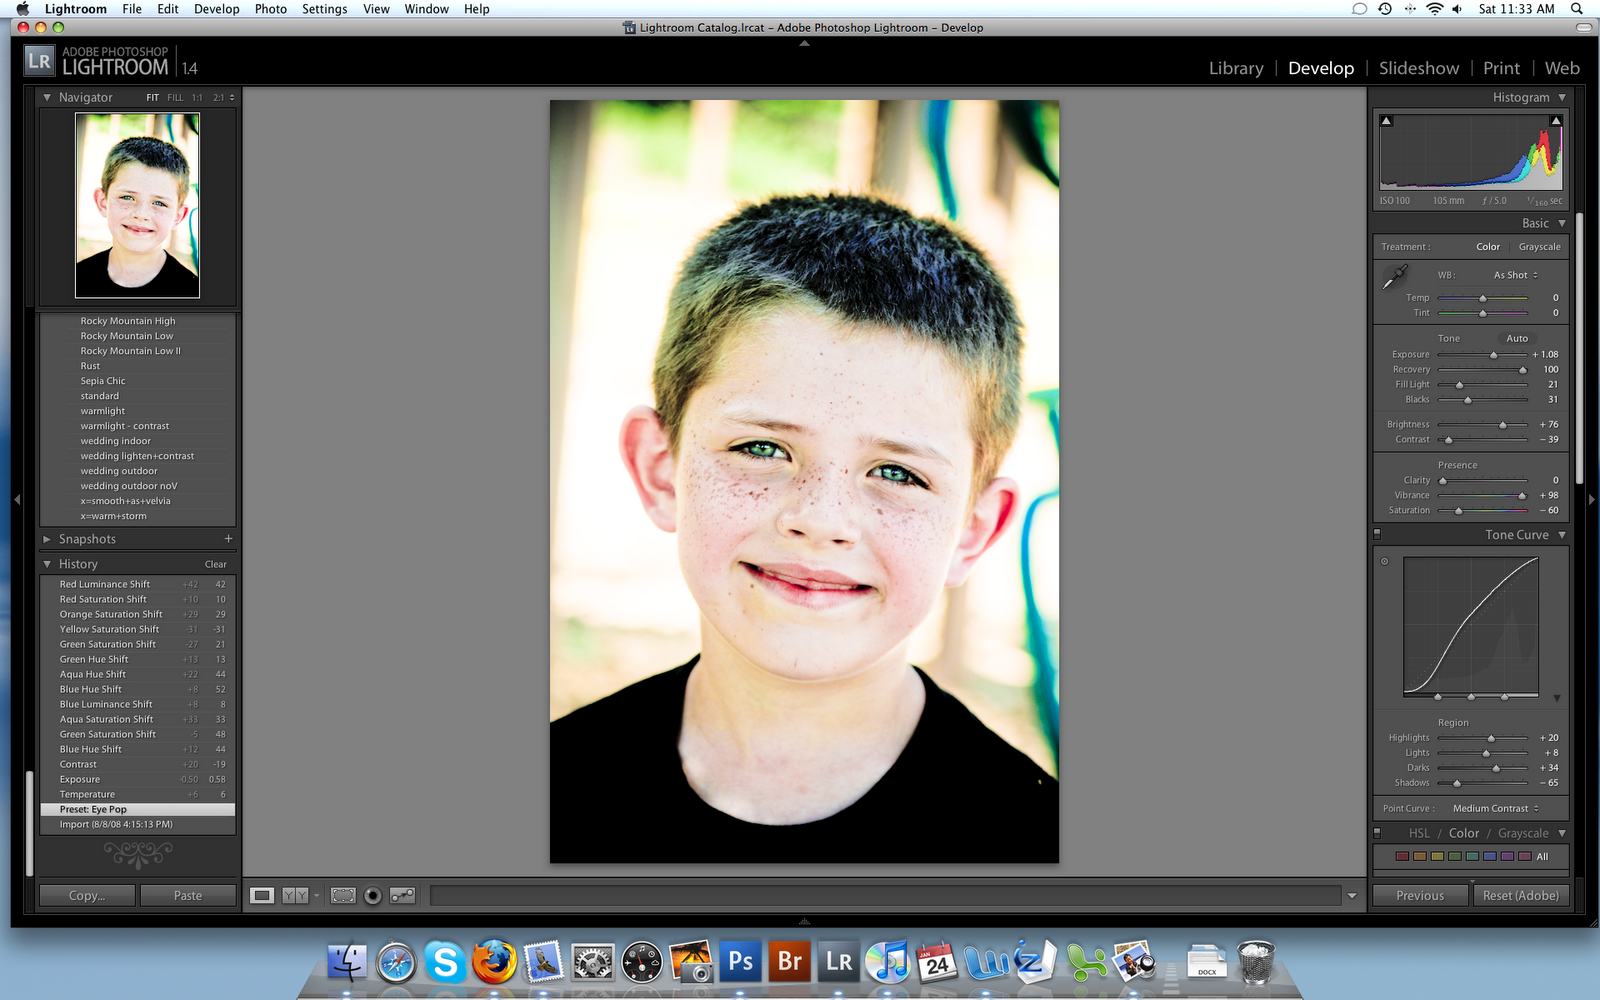The height and width of the screenshot is (1000, 1600).
Task: Set Treatment to Grayscale
Action: (1539, 247)
